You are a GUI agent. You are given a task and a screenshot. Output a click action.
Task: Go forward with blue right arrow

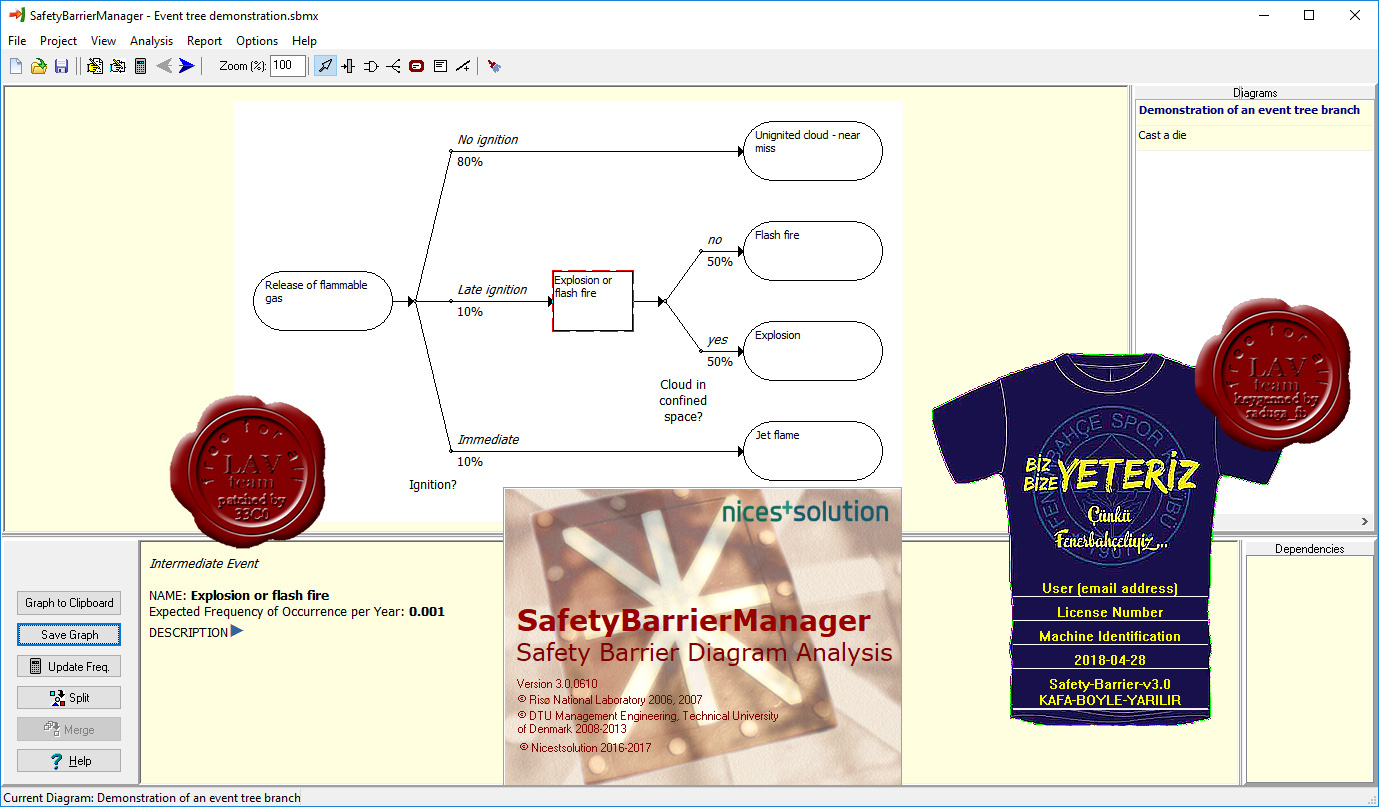pyautogui.click(x=187, y=66)
